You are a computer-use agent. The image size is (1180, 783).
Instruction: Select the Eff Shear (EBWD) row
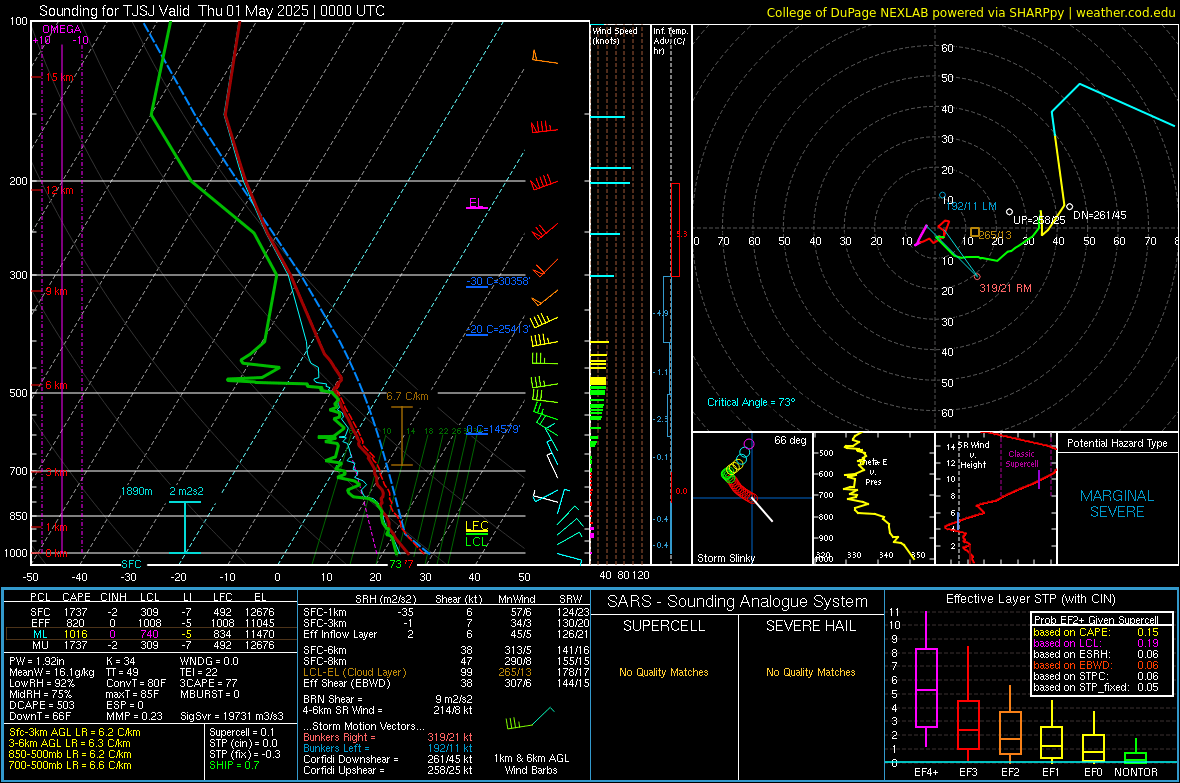click(x=446, y=684)
